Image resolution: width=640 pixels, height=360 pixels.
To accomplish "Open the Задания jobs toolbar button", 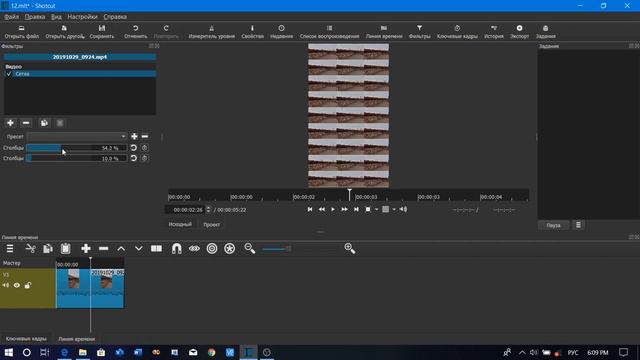I will [545, 32].
